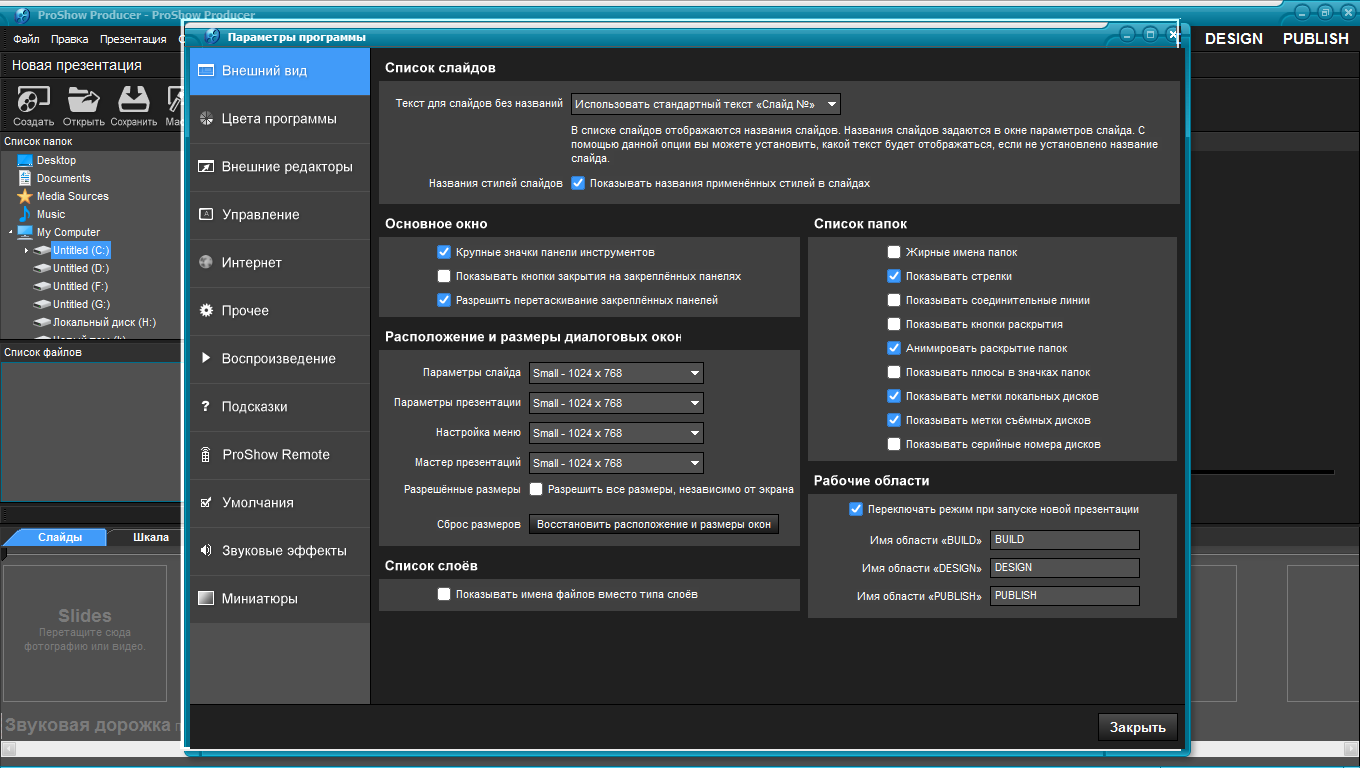Click the Подсказки question mark icon
This screenshot has height=768, width=1360.
click(206, 407)
